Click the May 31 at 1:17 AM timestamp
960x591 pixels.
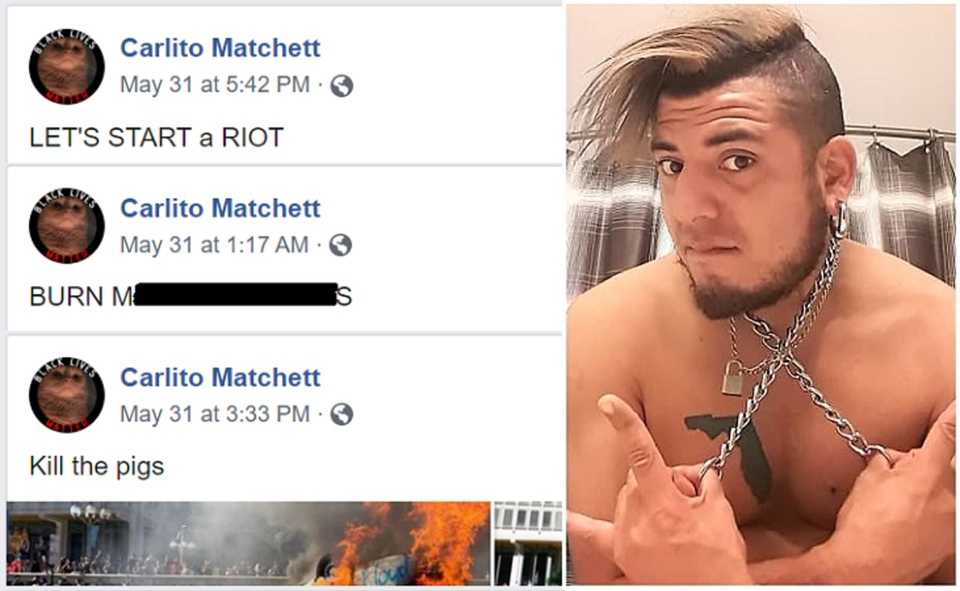click(214, 245)
